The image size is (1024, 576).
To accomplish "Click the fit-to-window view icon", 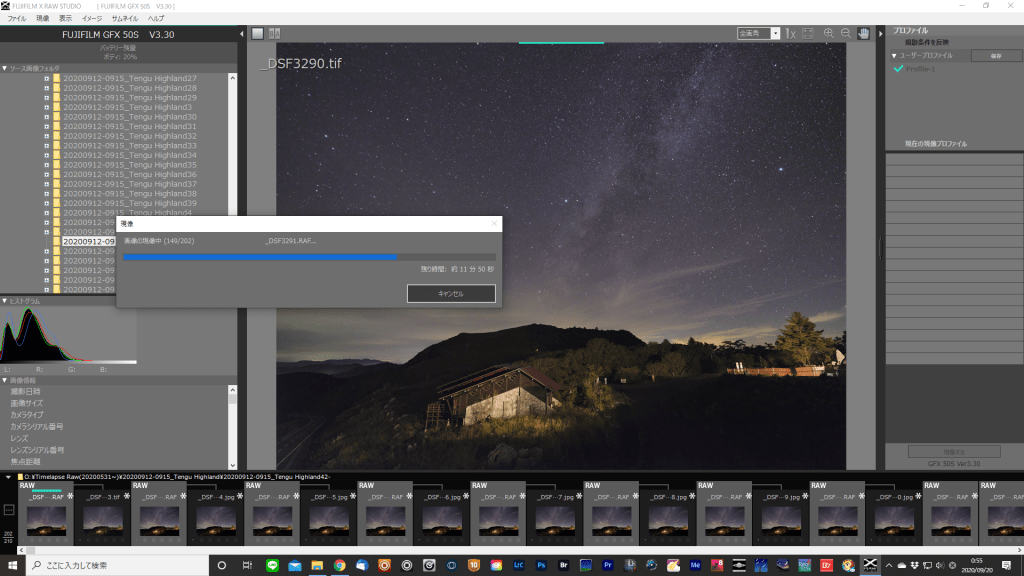I will coord(808,33).
